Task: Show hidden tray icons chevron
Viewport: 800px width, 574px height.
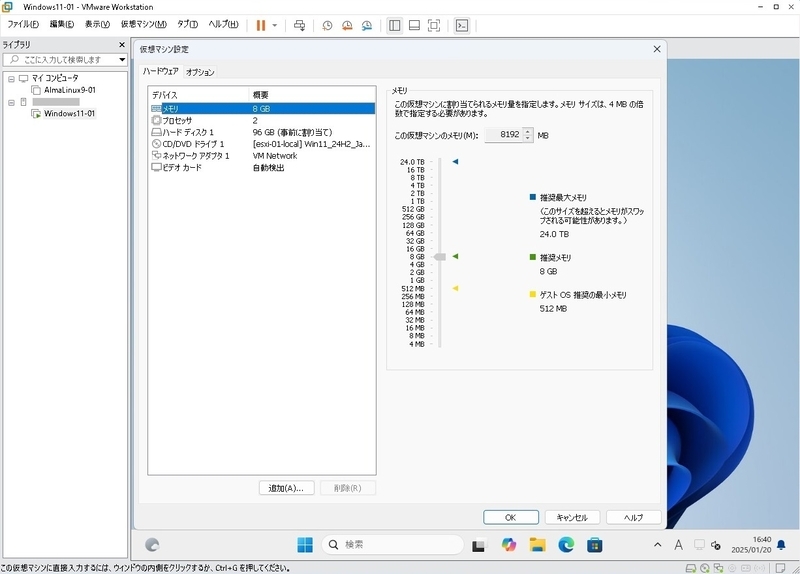Action: (658, 545)
